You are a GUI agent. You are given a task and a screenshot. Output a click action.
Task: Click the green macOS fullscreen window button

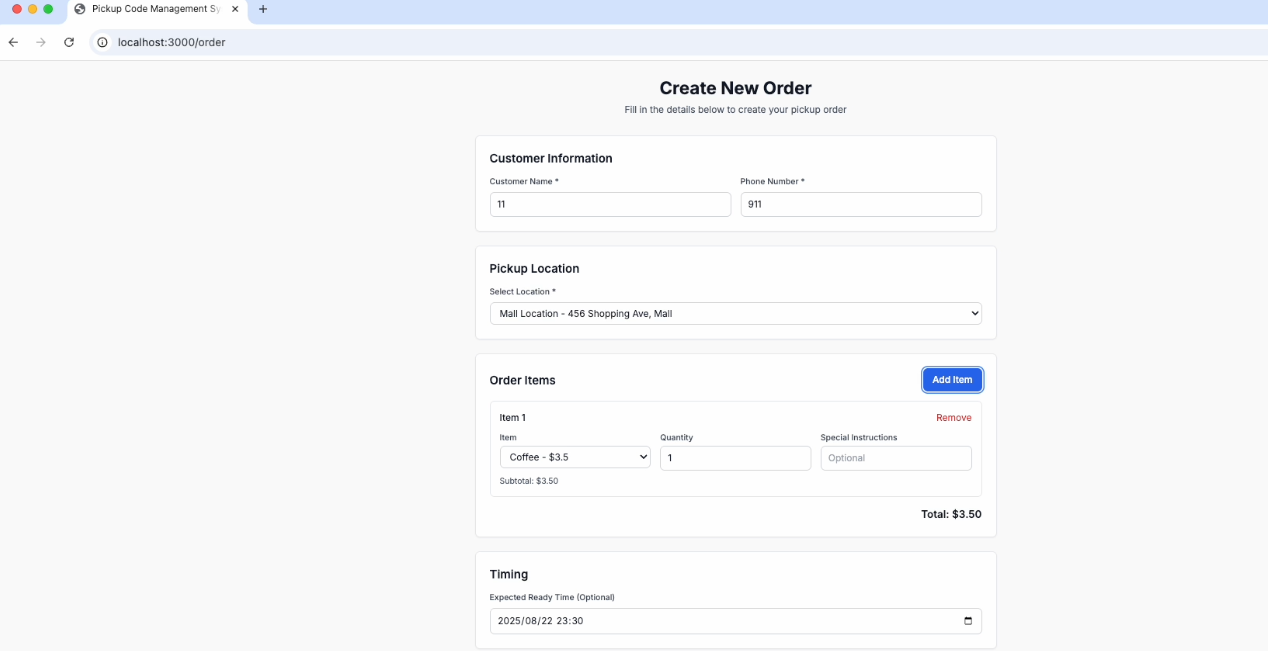(48, 9)
